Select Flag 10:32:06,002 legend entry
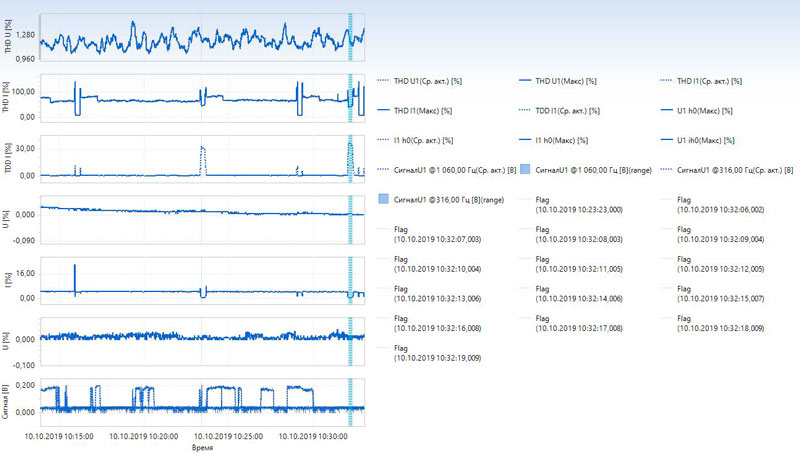This screenshot has height=453, width=800. coord(720,204)
